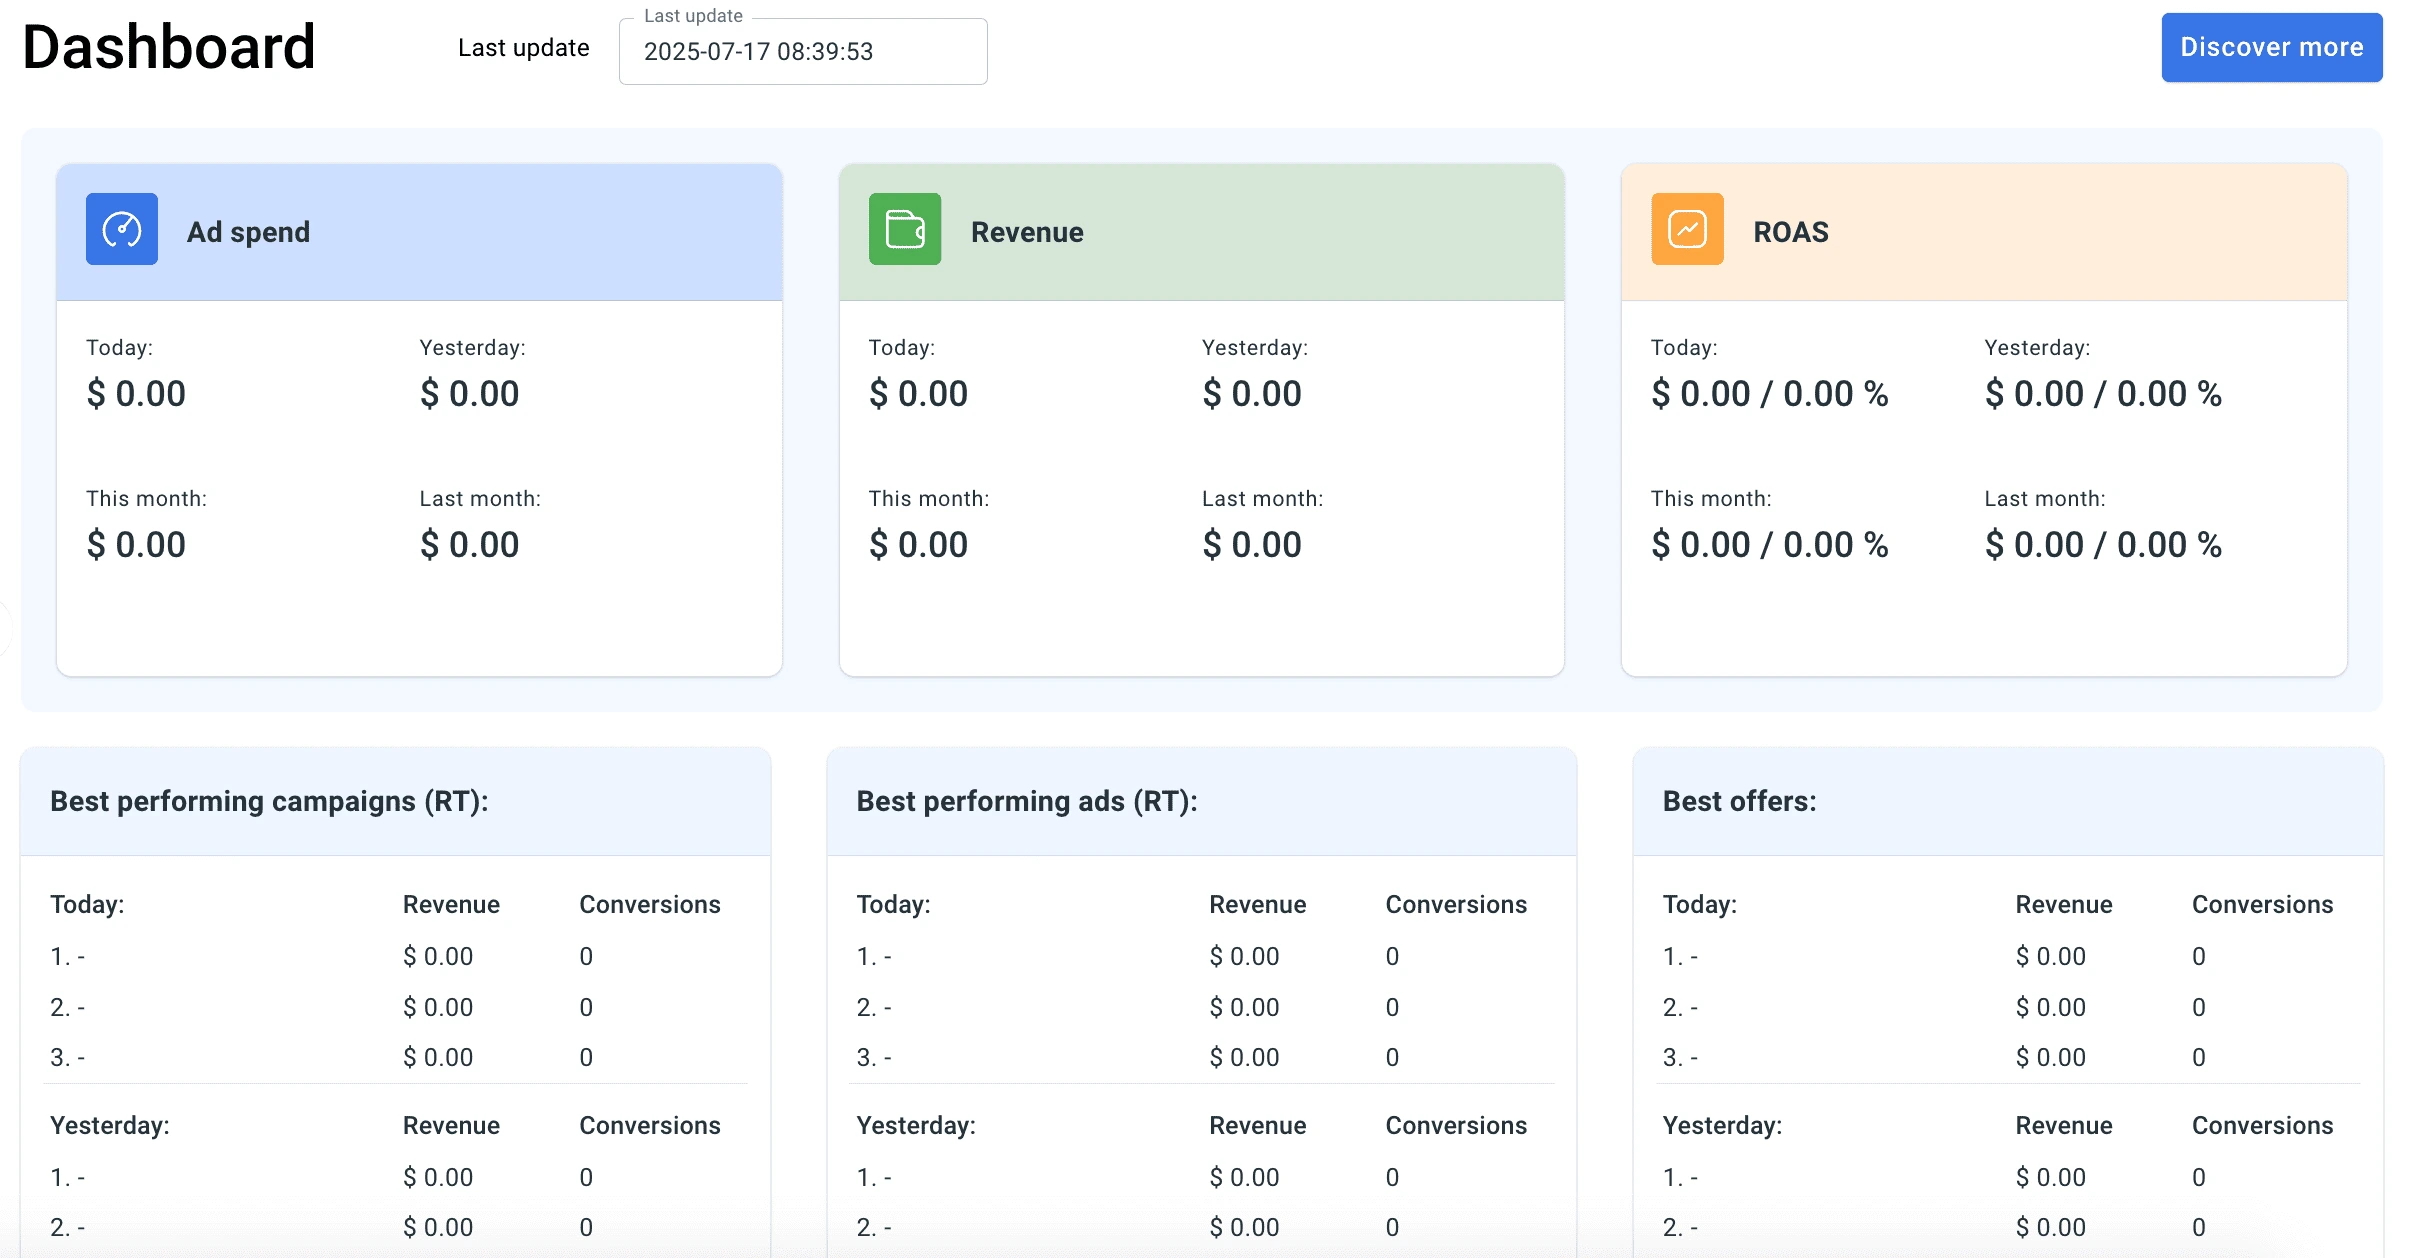Viewport: 2410px width, 1258px height.
Task: Click campaigns Yesterday section label
Action: point(110,1125)
